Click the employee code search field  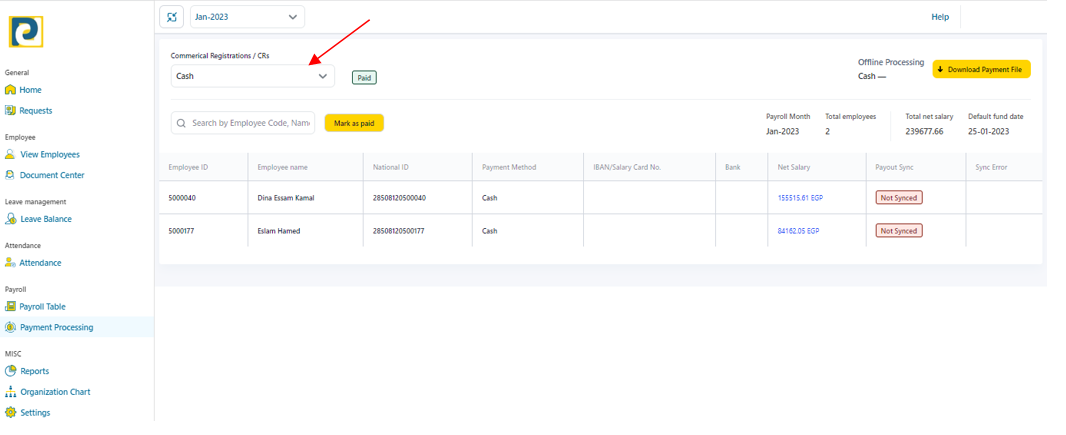coord(249,123)
